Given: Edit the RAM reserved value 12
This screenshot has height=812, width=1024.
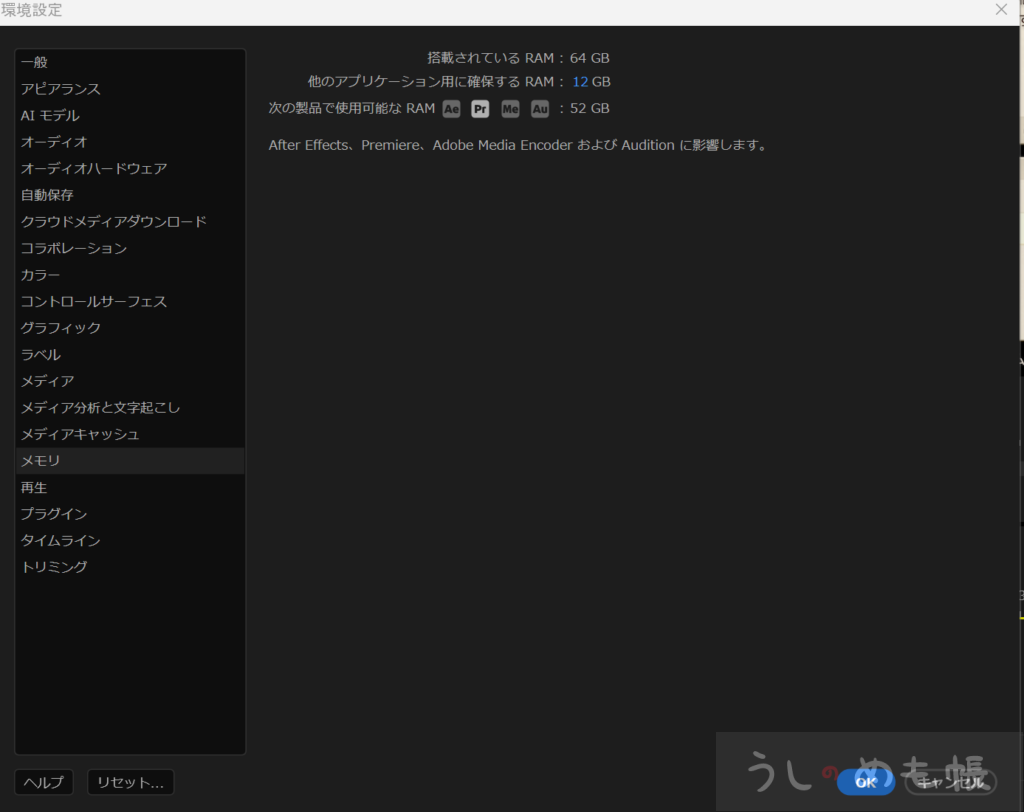Looking at the screenshot, I should (x=580, y=82).
